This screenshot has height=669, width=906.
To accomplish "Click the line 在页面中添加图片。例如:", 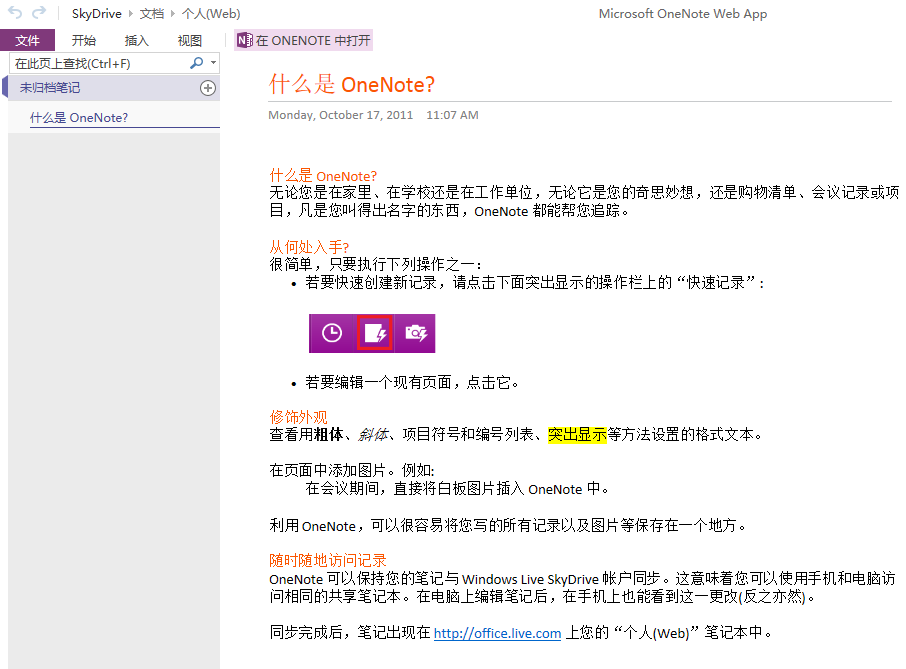I will 352,470.
